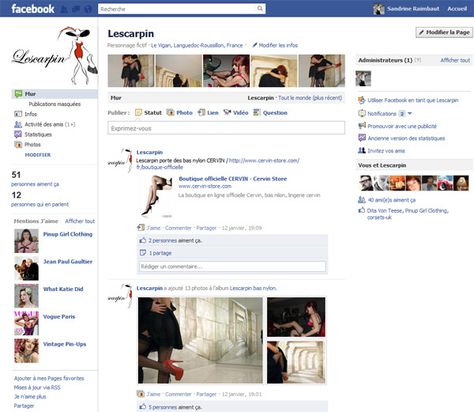Click MODIFIER link under sidebar menu
Screen dimensions: 474x412
pyautogui.click(x=38, y=155)
